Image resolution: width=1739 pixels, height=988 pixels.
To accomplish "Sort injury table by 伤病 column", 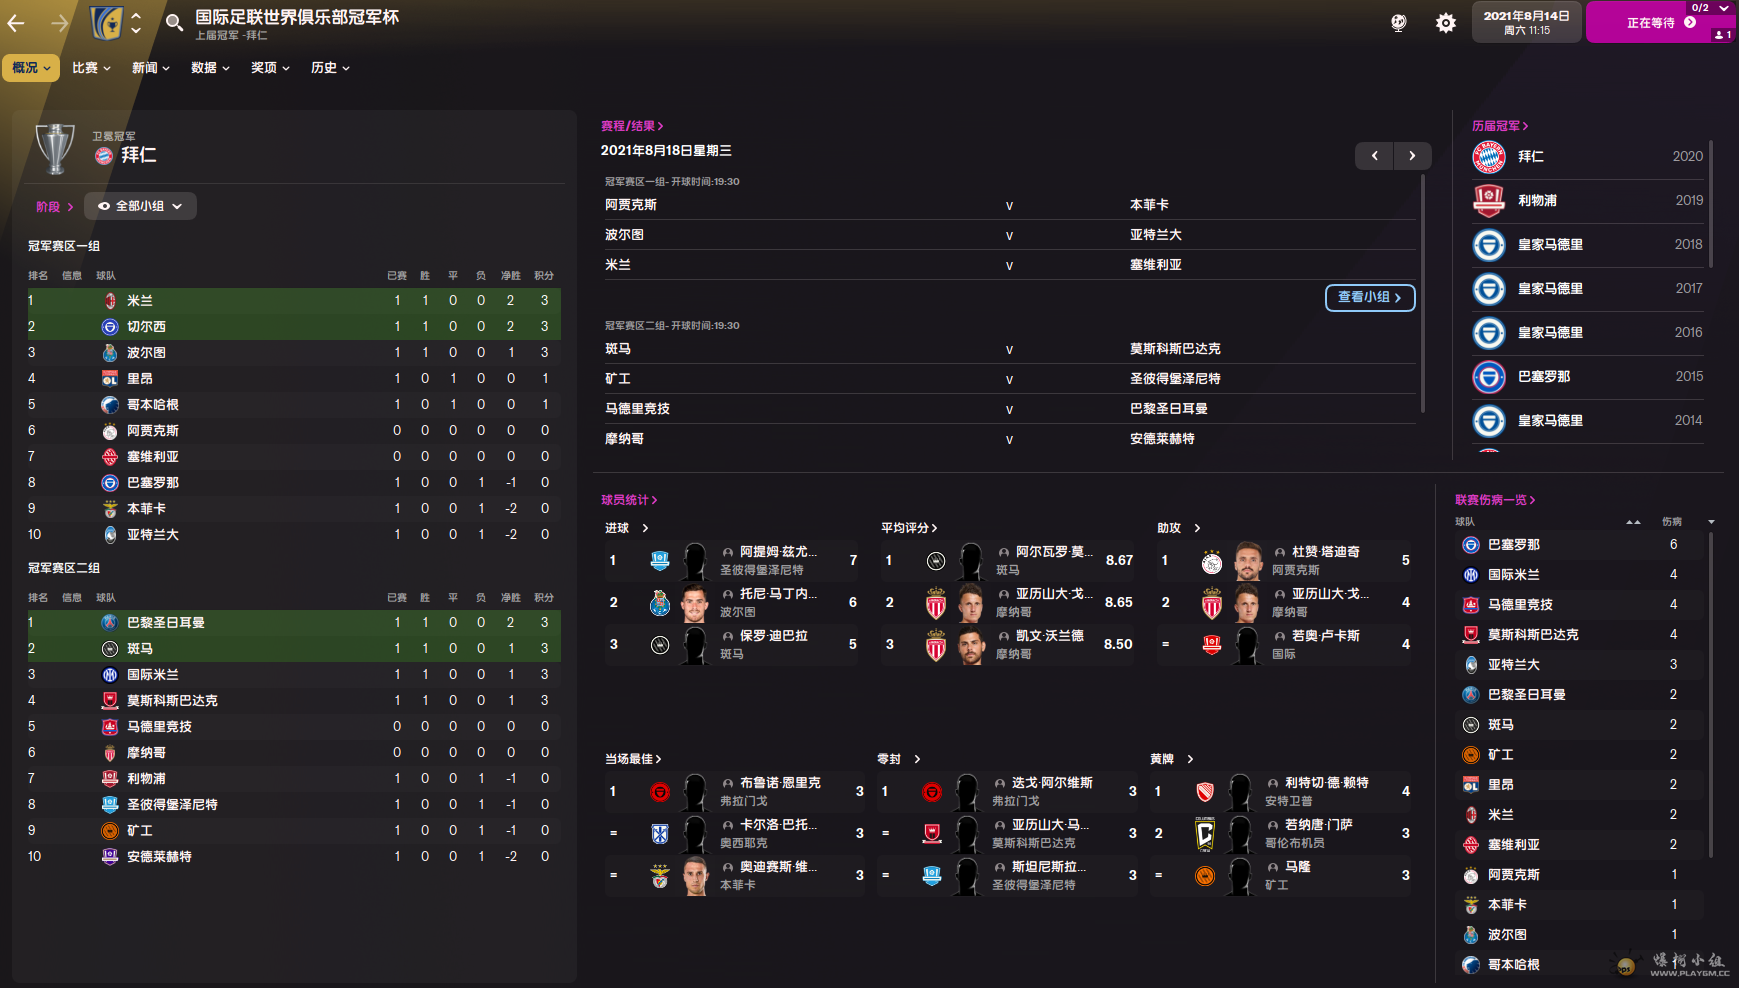I will click(1672, 522).
